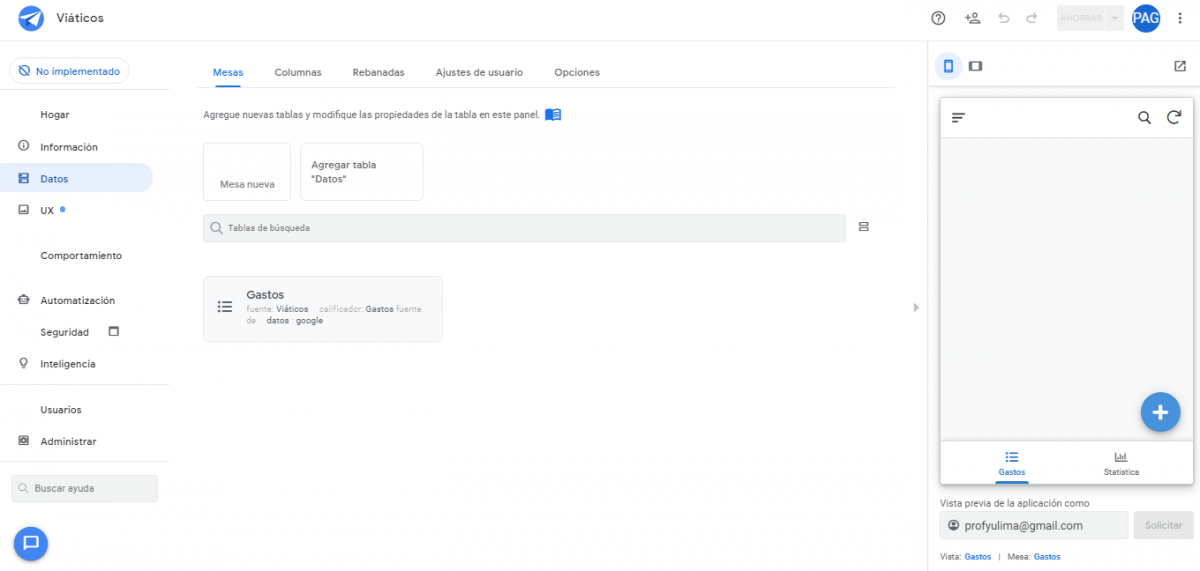Screen dimensions: 1200x571
Task: Expand the AHORRAR save dropdown arrow
Action: point(1114,18)
